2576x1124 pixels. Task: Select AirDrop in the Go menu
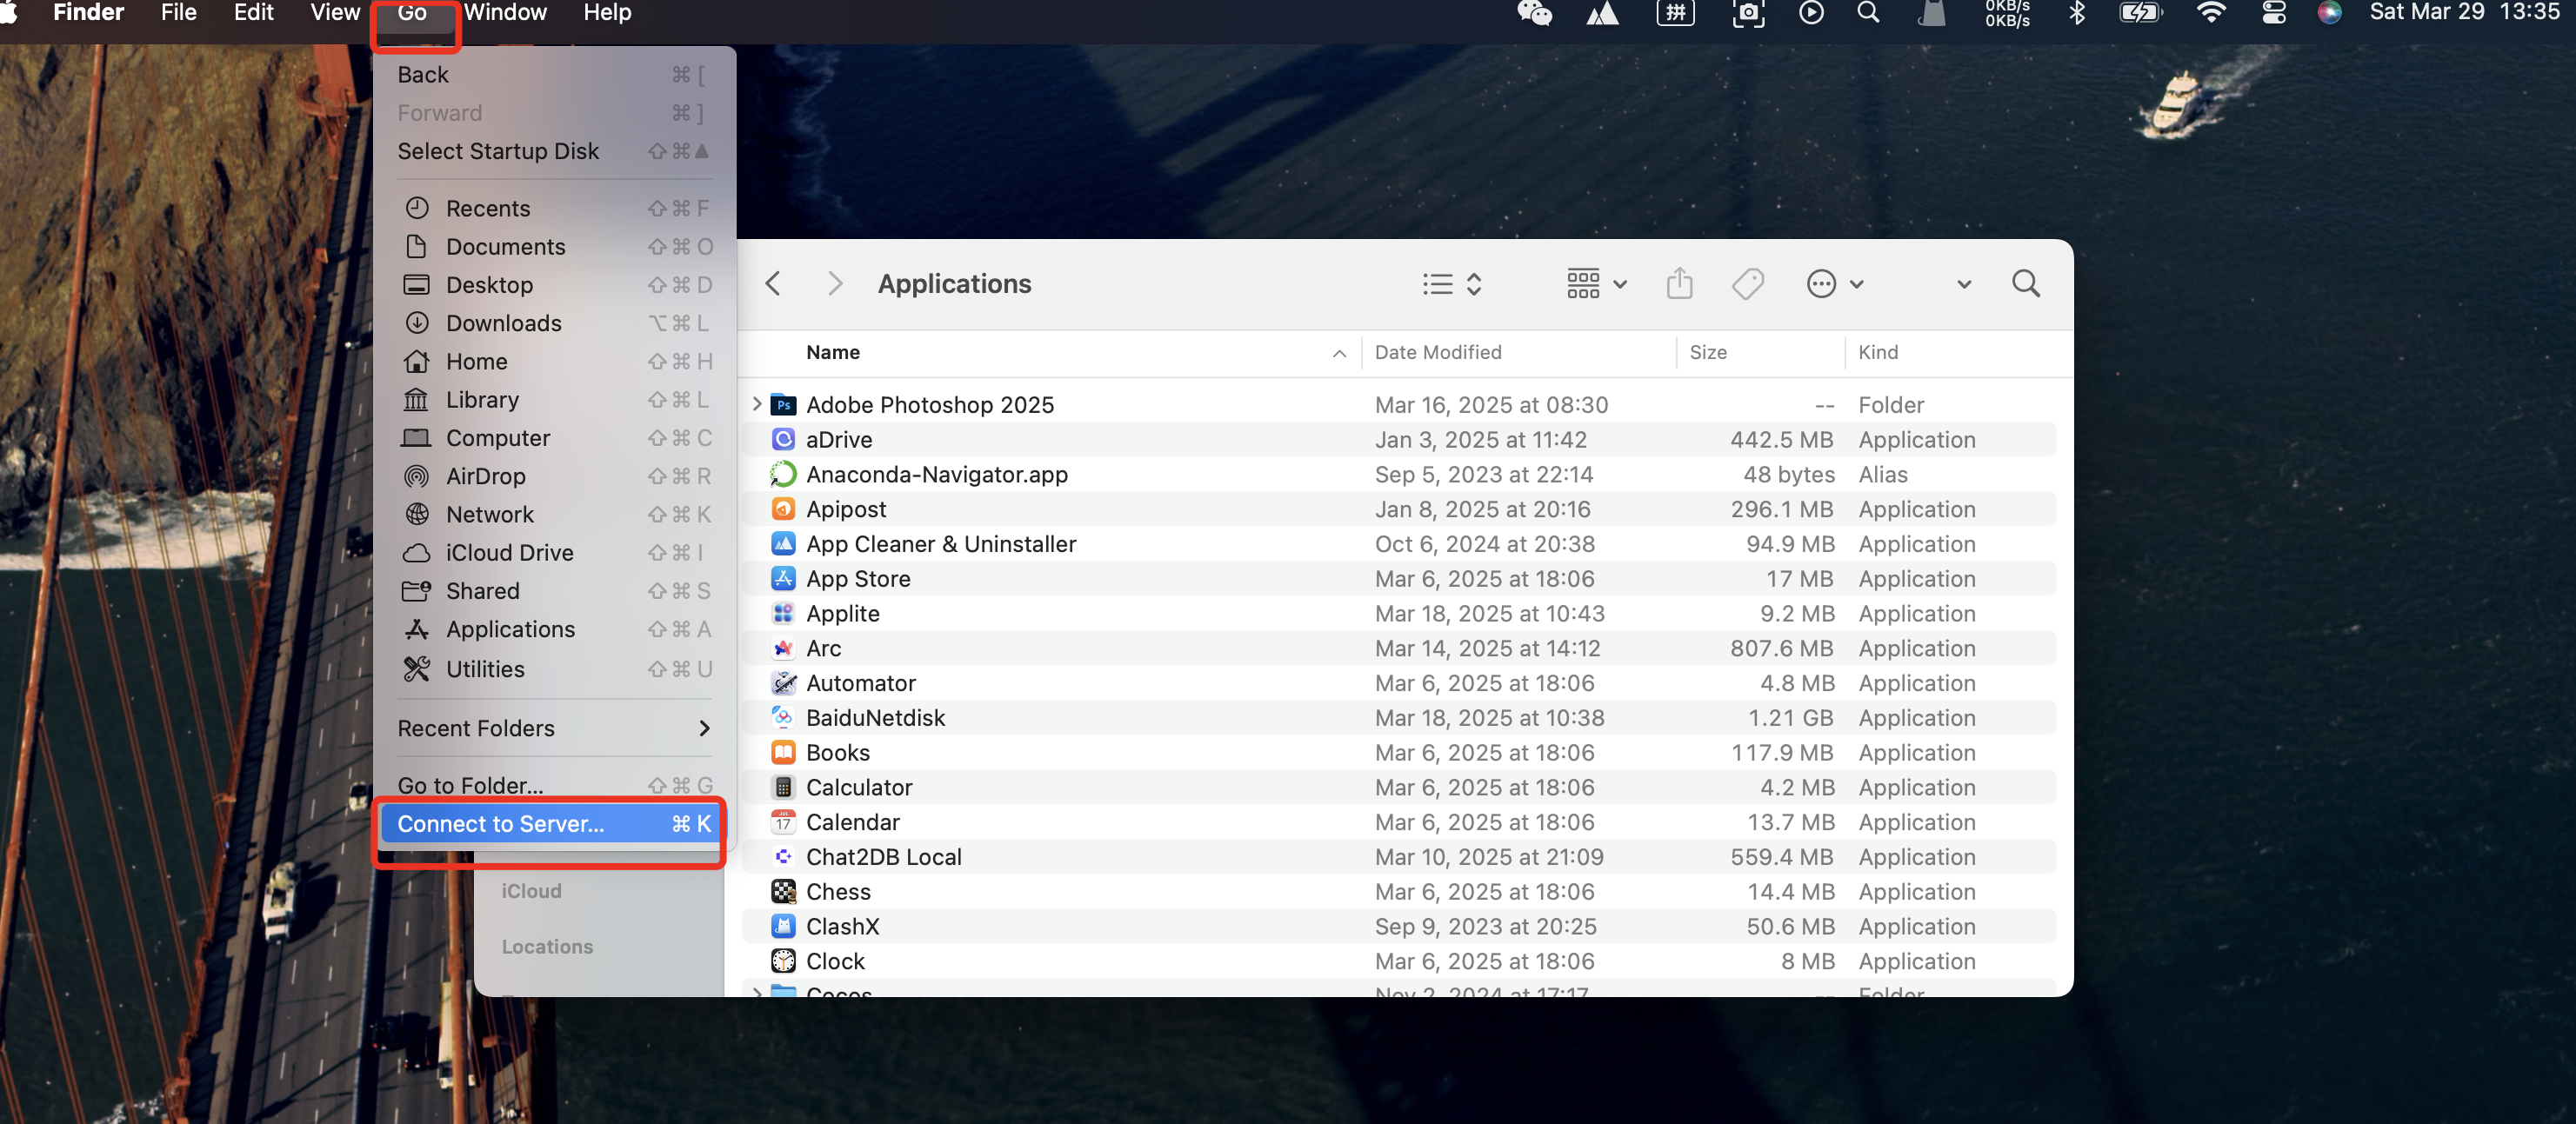553,476
